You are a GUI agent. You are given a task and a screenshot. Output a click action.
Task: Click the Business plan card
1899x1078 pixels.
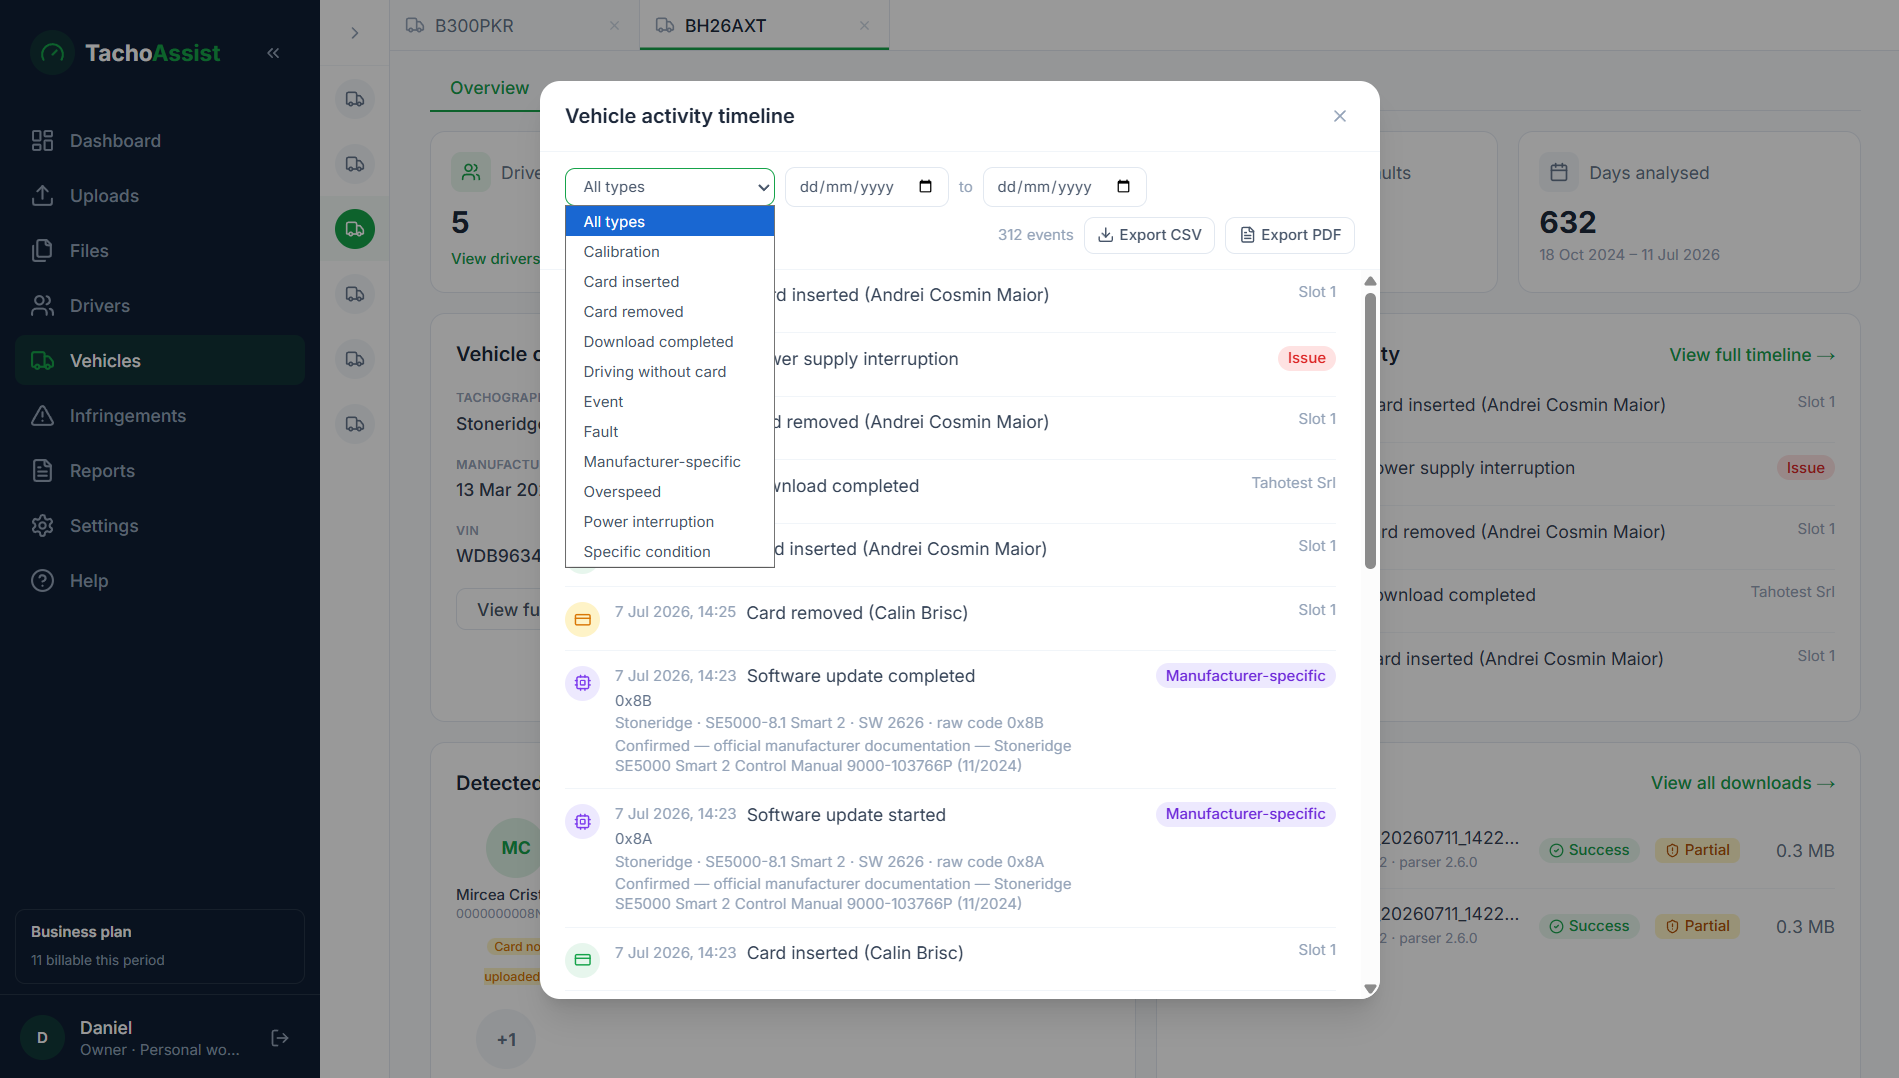click(x=160, y=946)
